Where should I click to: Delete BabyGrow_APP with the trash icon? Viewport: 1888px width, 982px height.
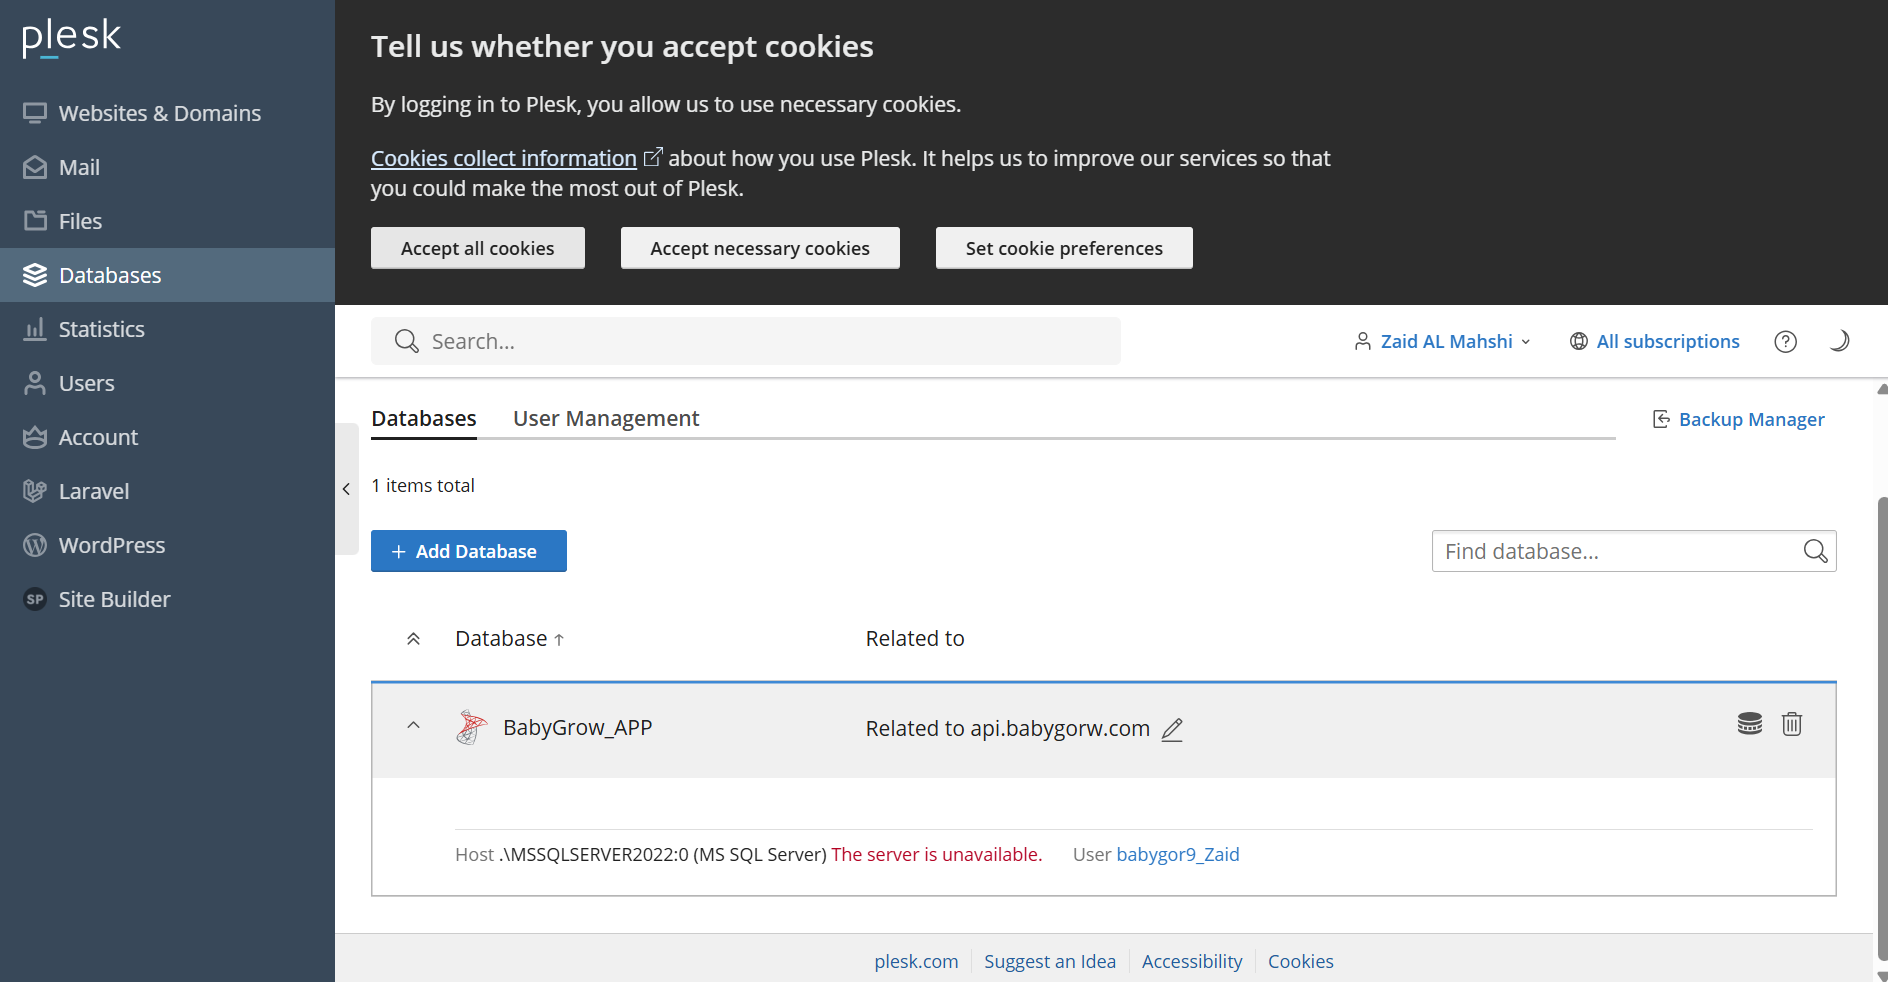[x=1792, y=724]
